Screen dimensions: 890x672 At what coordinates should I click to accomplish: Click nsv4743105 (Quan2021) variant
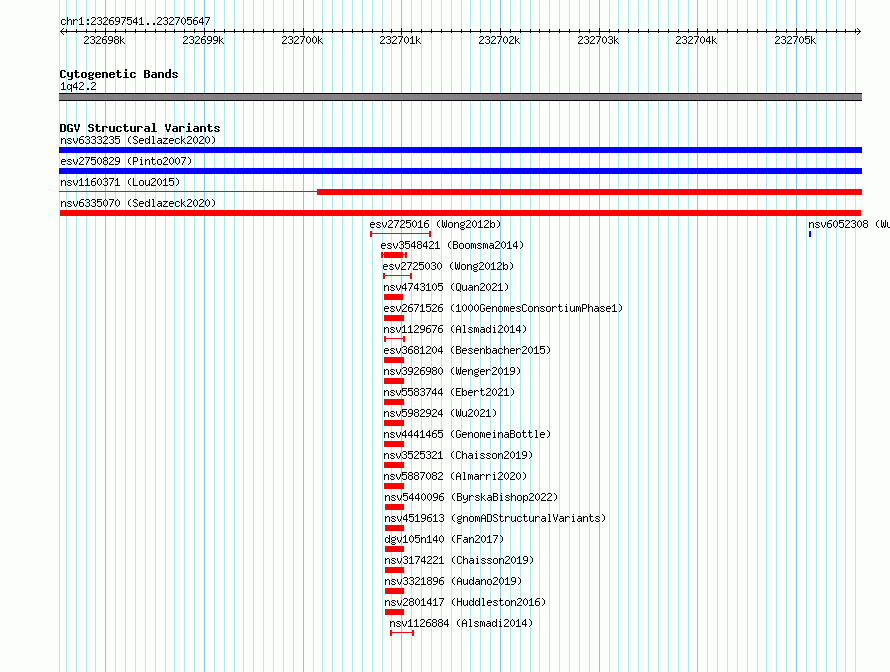click(446, 287)
